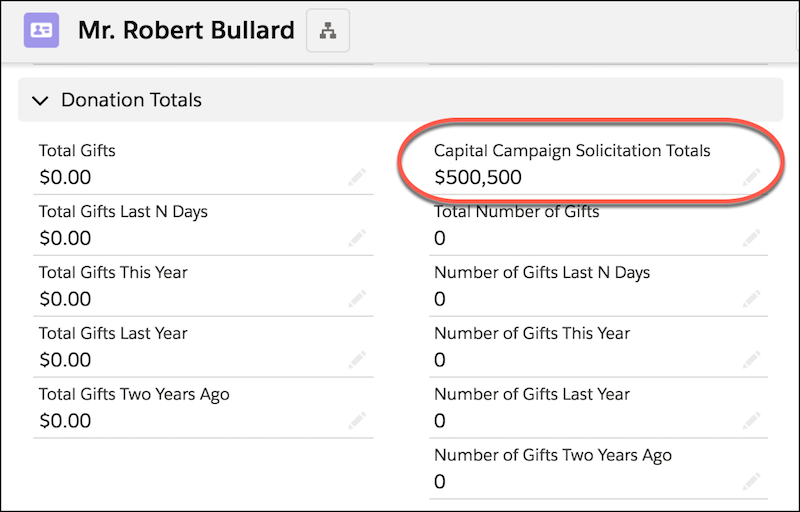
Task: Edit Number of Gifts Two Years Ago pencil
Action: [752, 481]
